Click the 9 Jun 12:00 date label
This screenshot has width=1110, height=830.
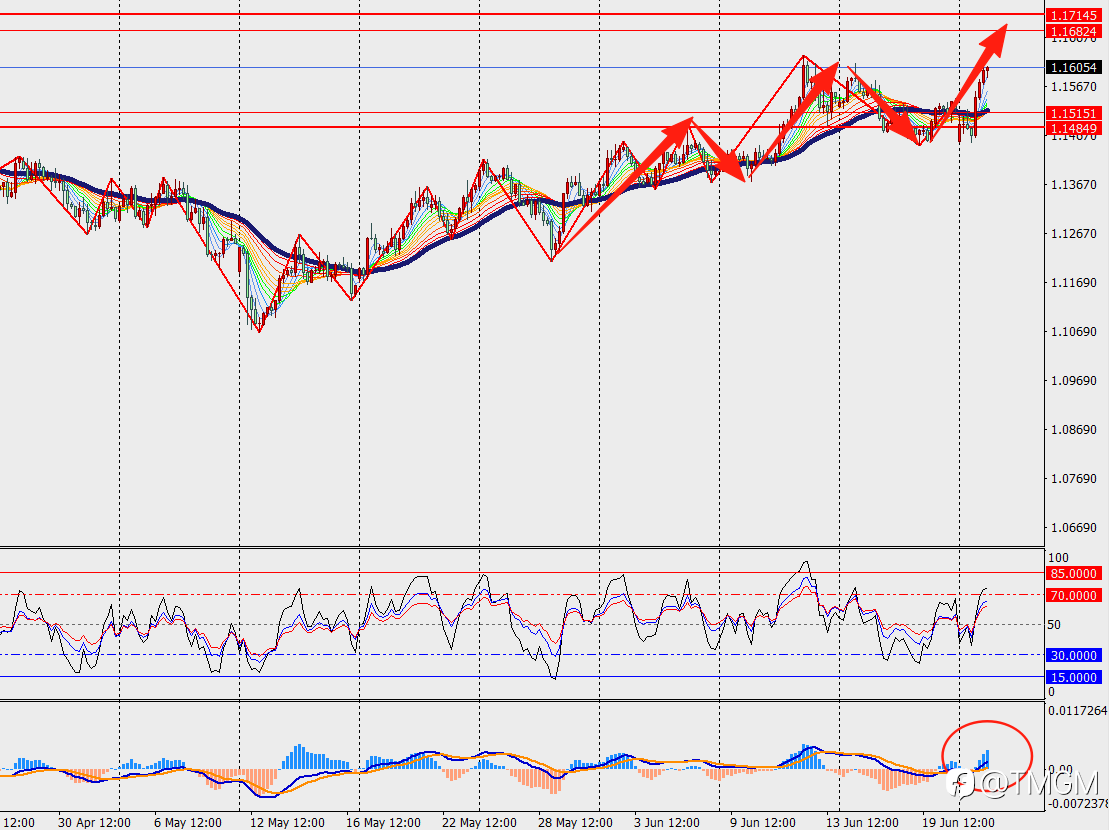pos(762,822)
